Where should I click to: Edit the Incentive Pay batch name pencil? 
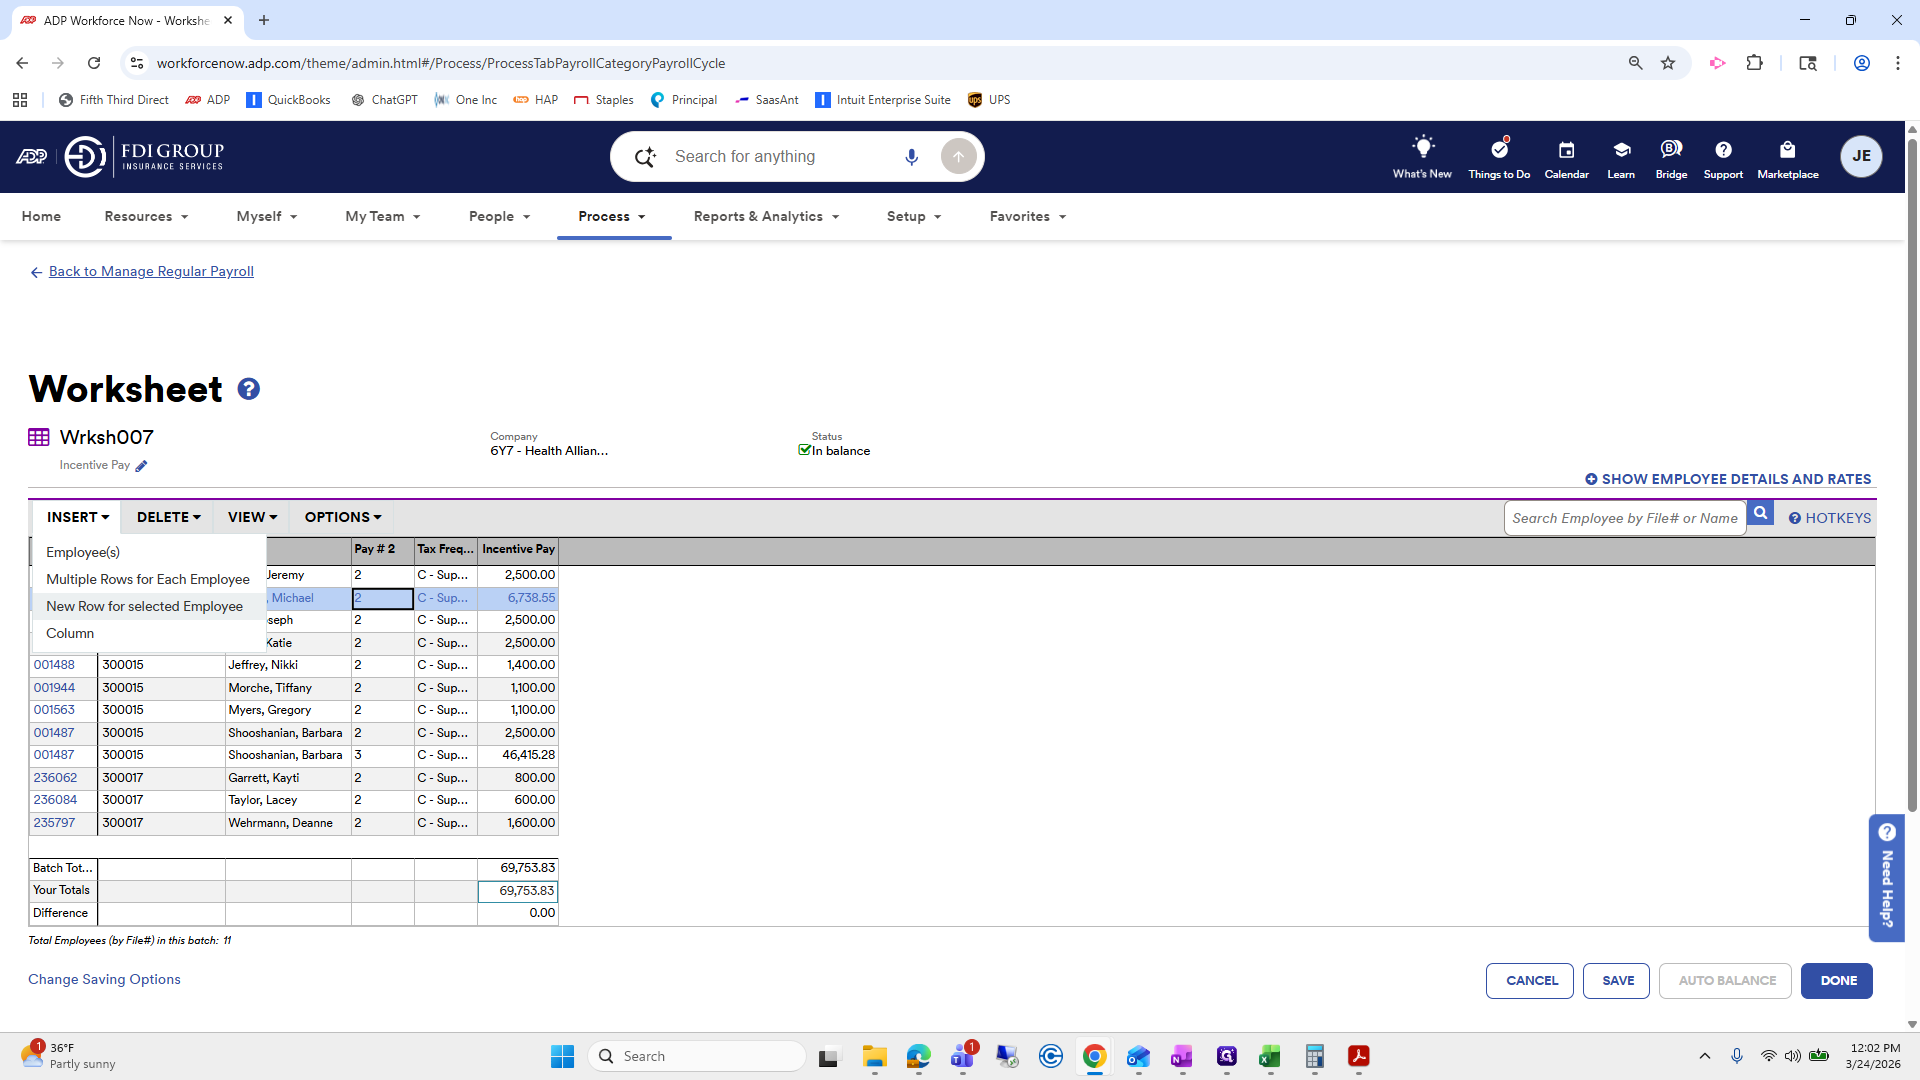tap(141, 466)
